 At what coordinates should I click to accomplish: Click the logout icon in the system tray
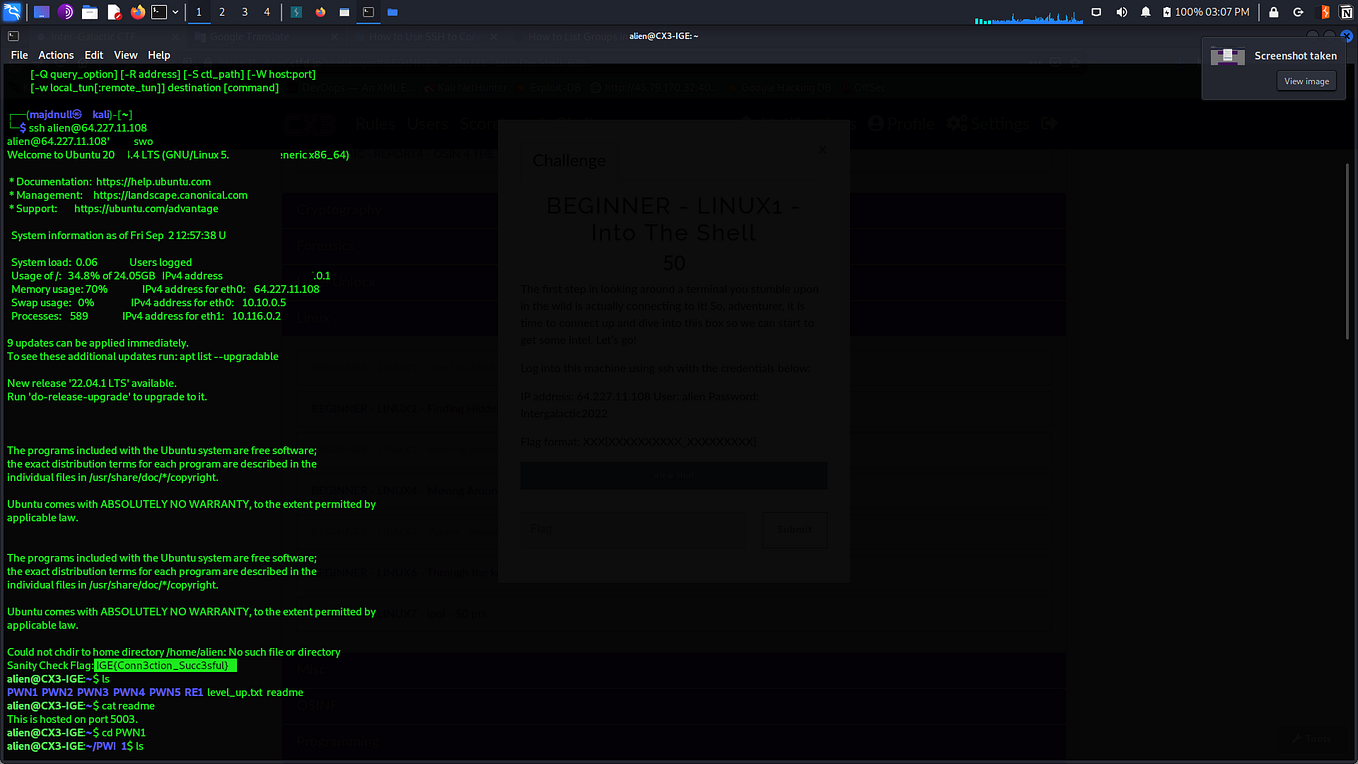pos(1299,12)
